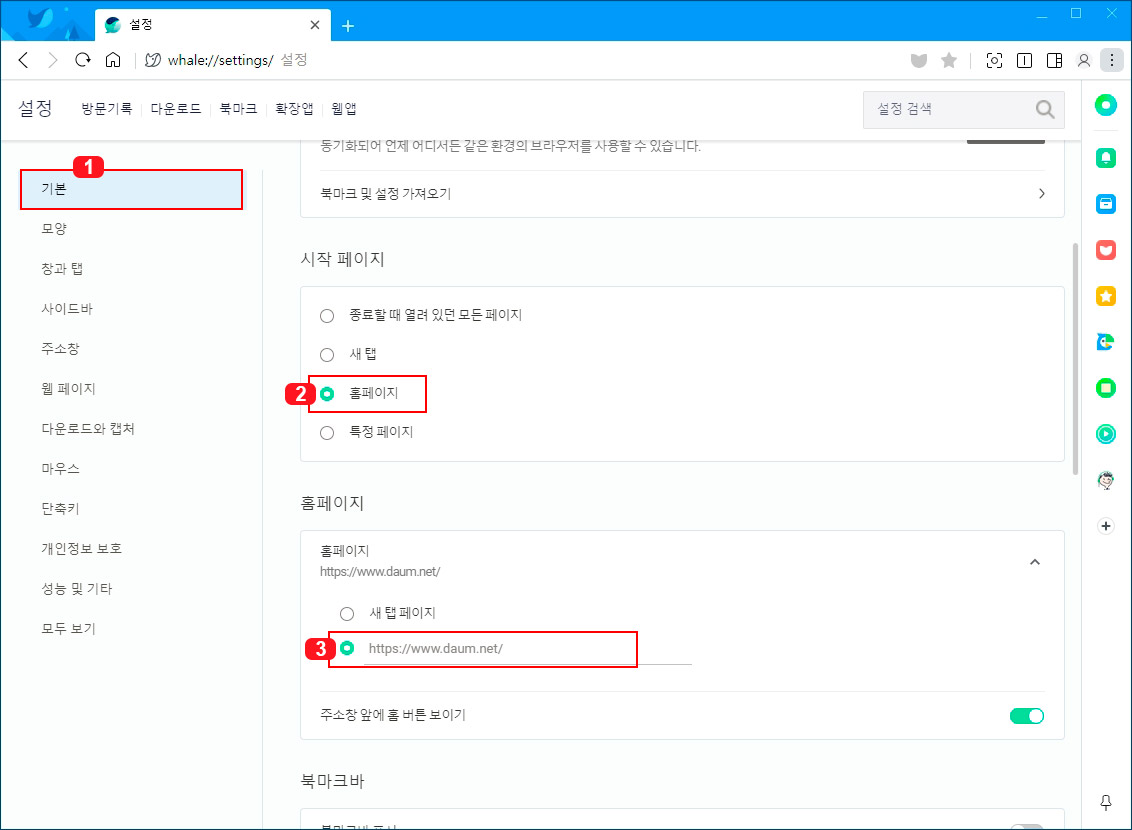The height and width of the screenshot is (830, 1132).
Task: Reload the settings page
Action: pyautogui.click(x=83, y=59)
